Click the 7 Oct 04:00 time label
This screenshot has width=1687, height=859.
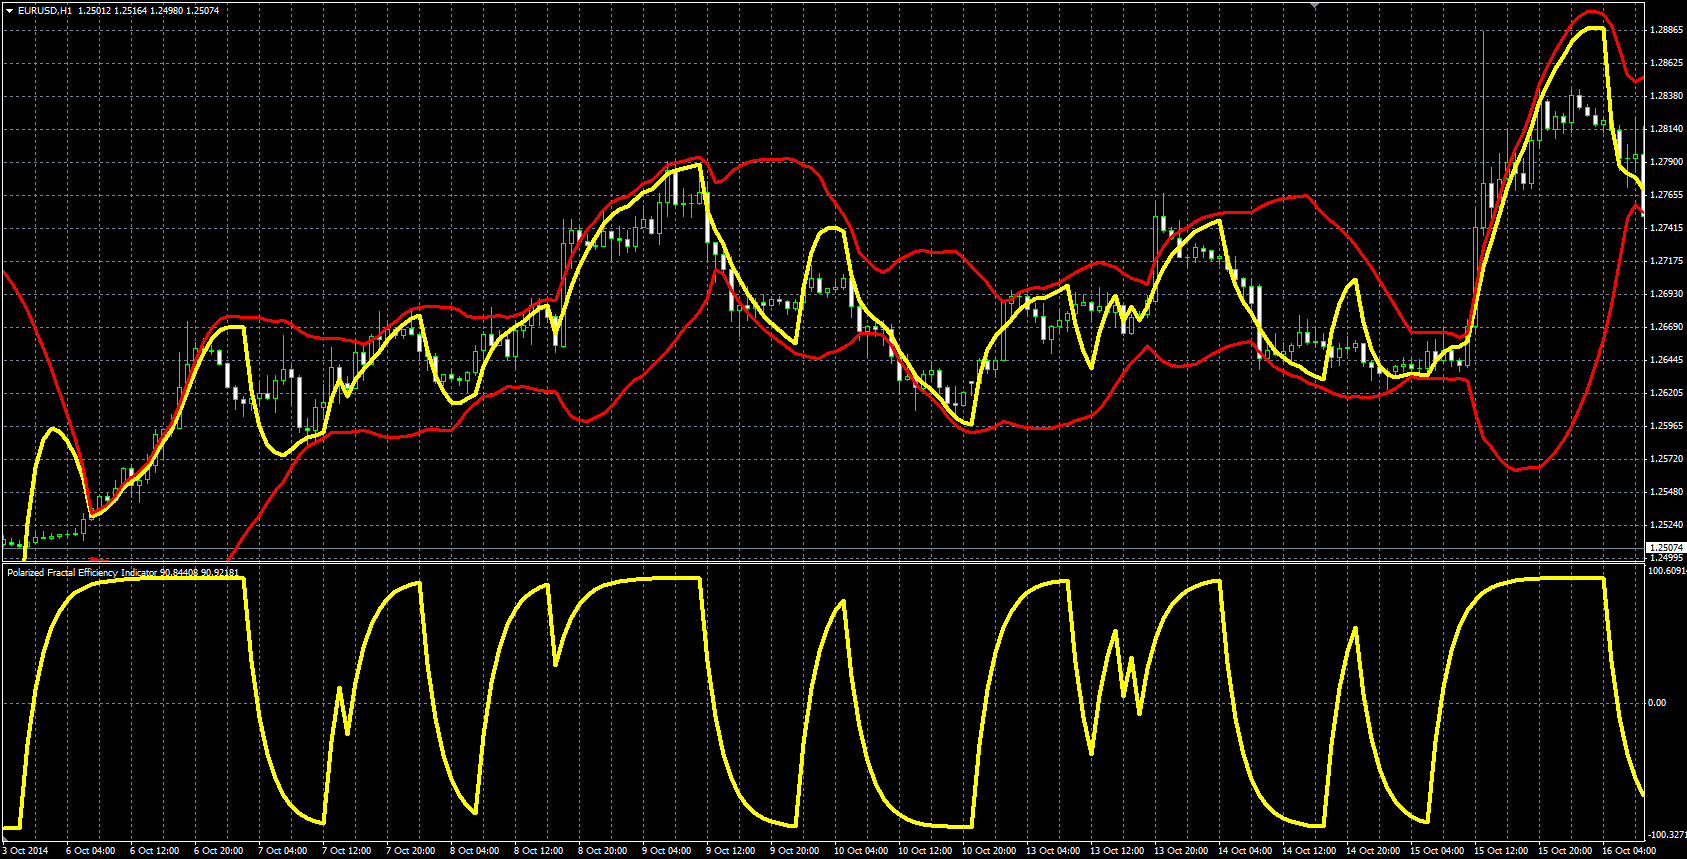click(282, 851)
